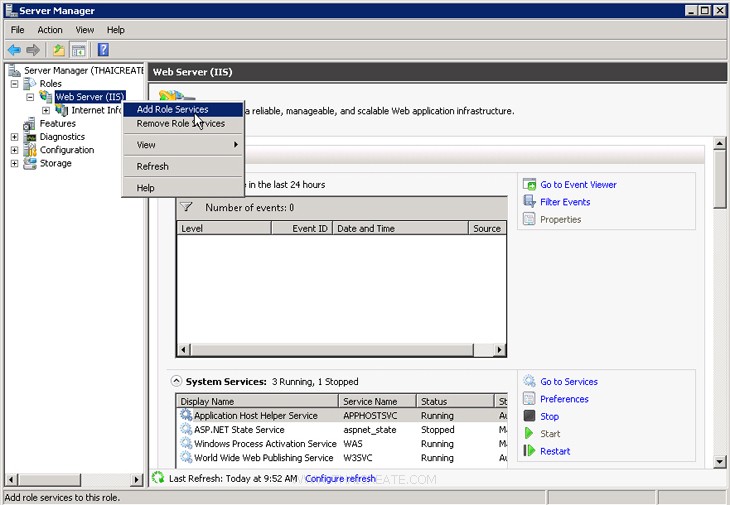This screenshot has width=730, height=505.
Task: Click the Up one level folder icon
Action: tap(59, 50)
